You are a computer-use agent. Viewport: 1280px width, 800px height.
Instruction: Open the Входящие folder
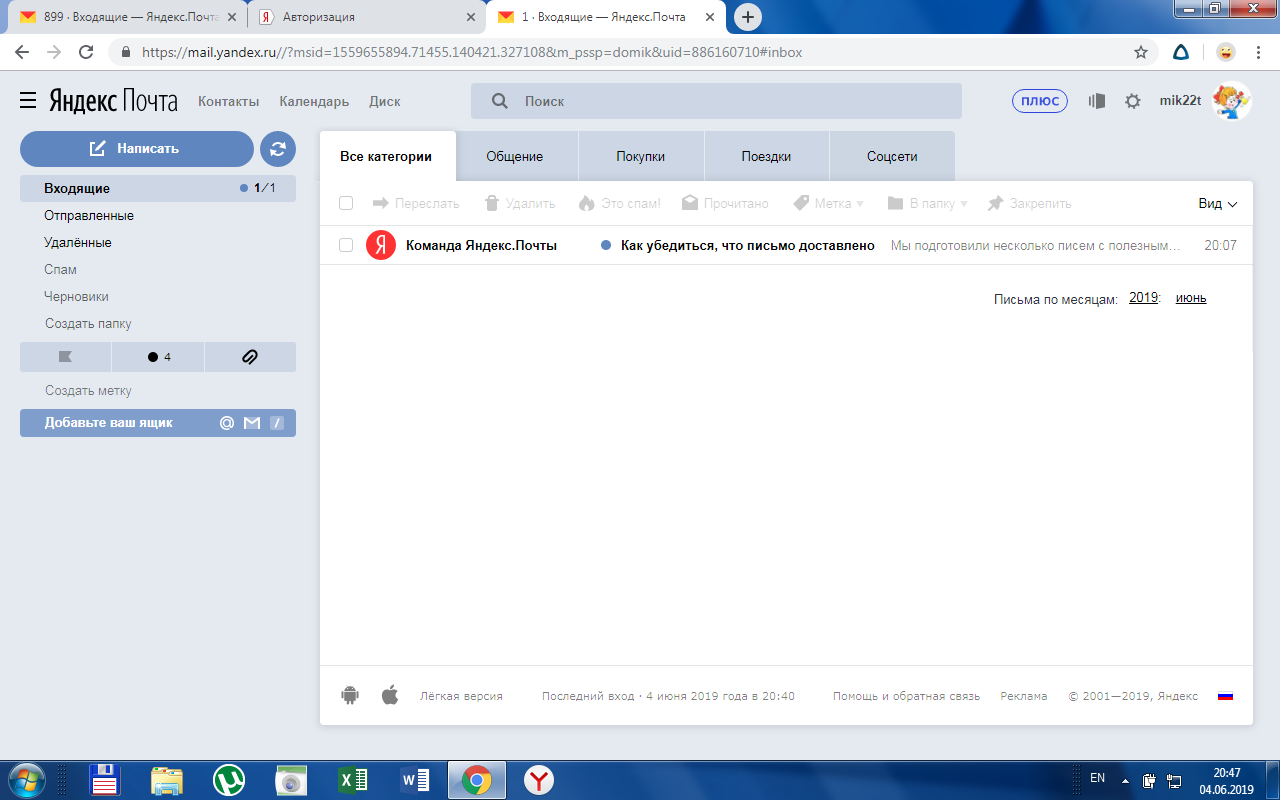pyautogui.click(x=158, y=188)
